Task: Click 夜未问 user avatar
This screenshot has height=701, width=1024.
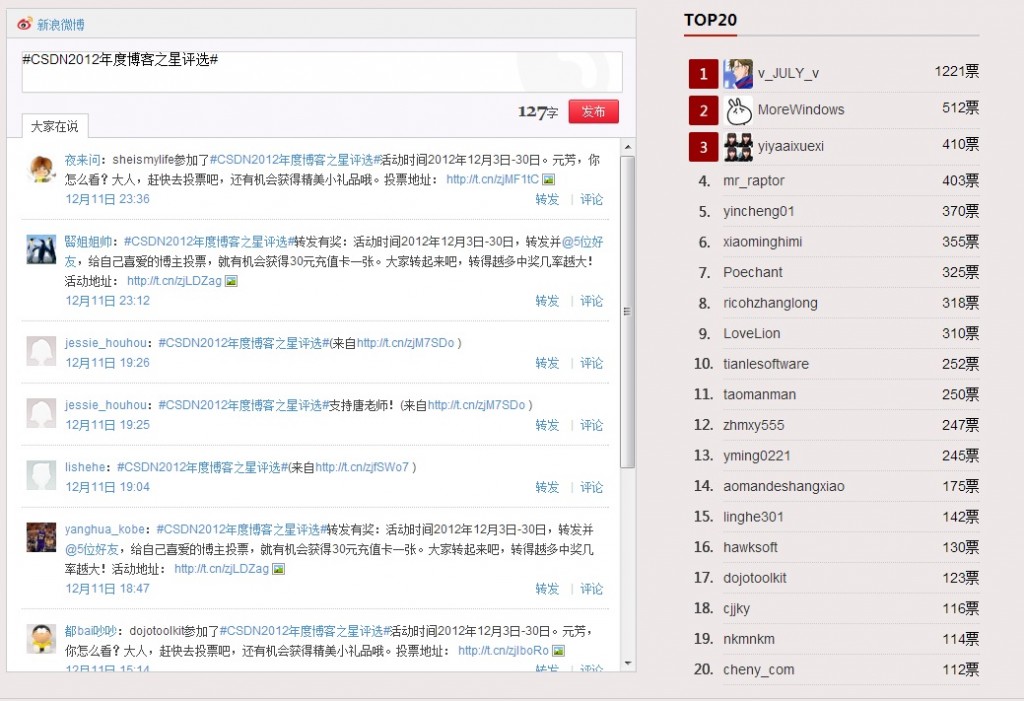Action: pos(41,169)
